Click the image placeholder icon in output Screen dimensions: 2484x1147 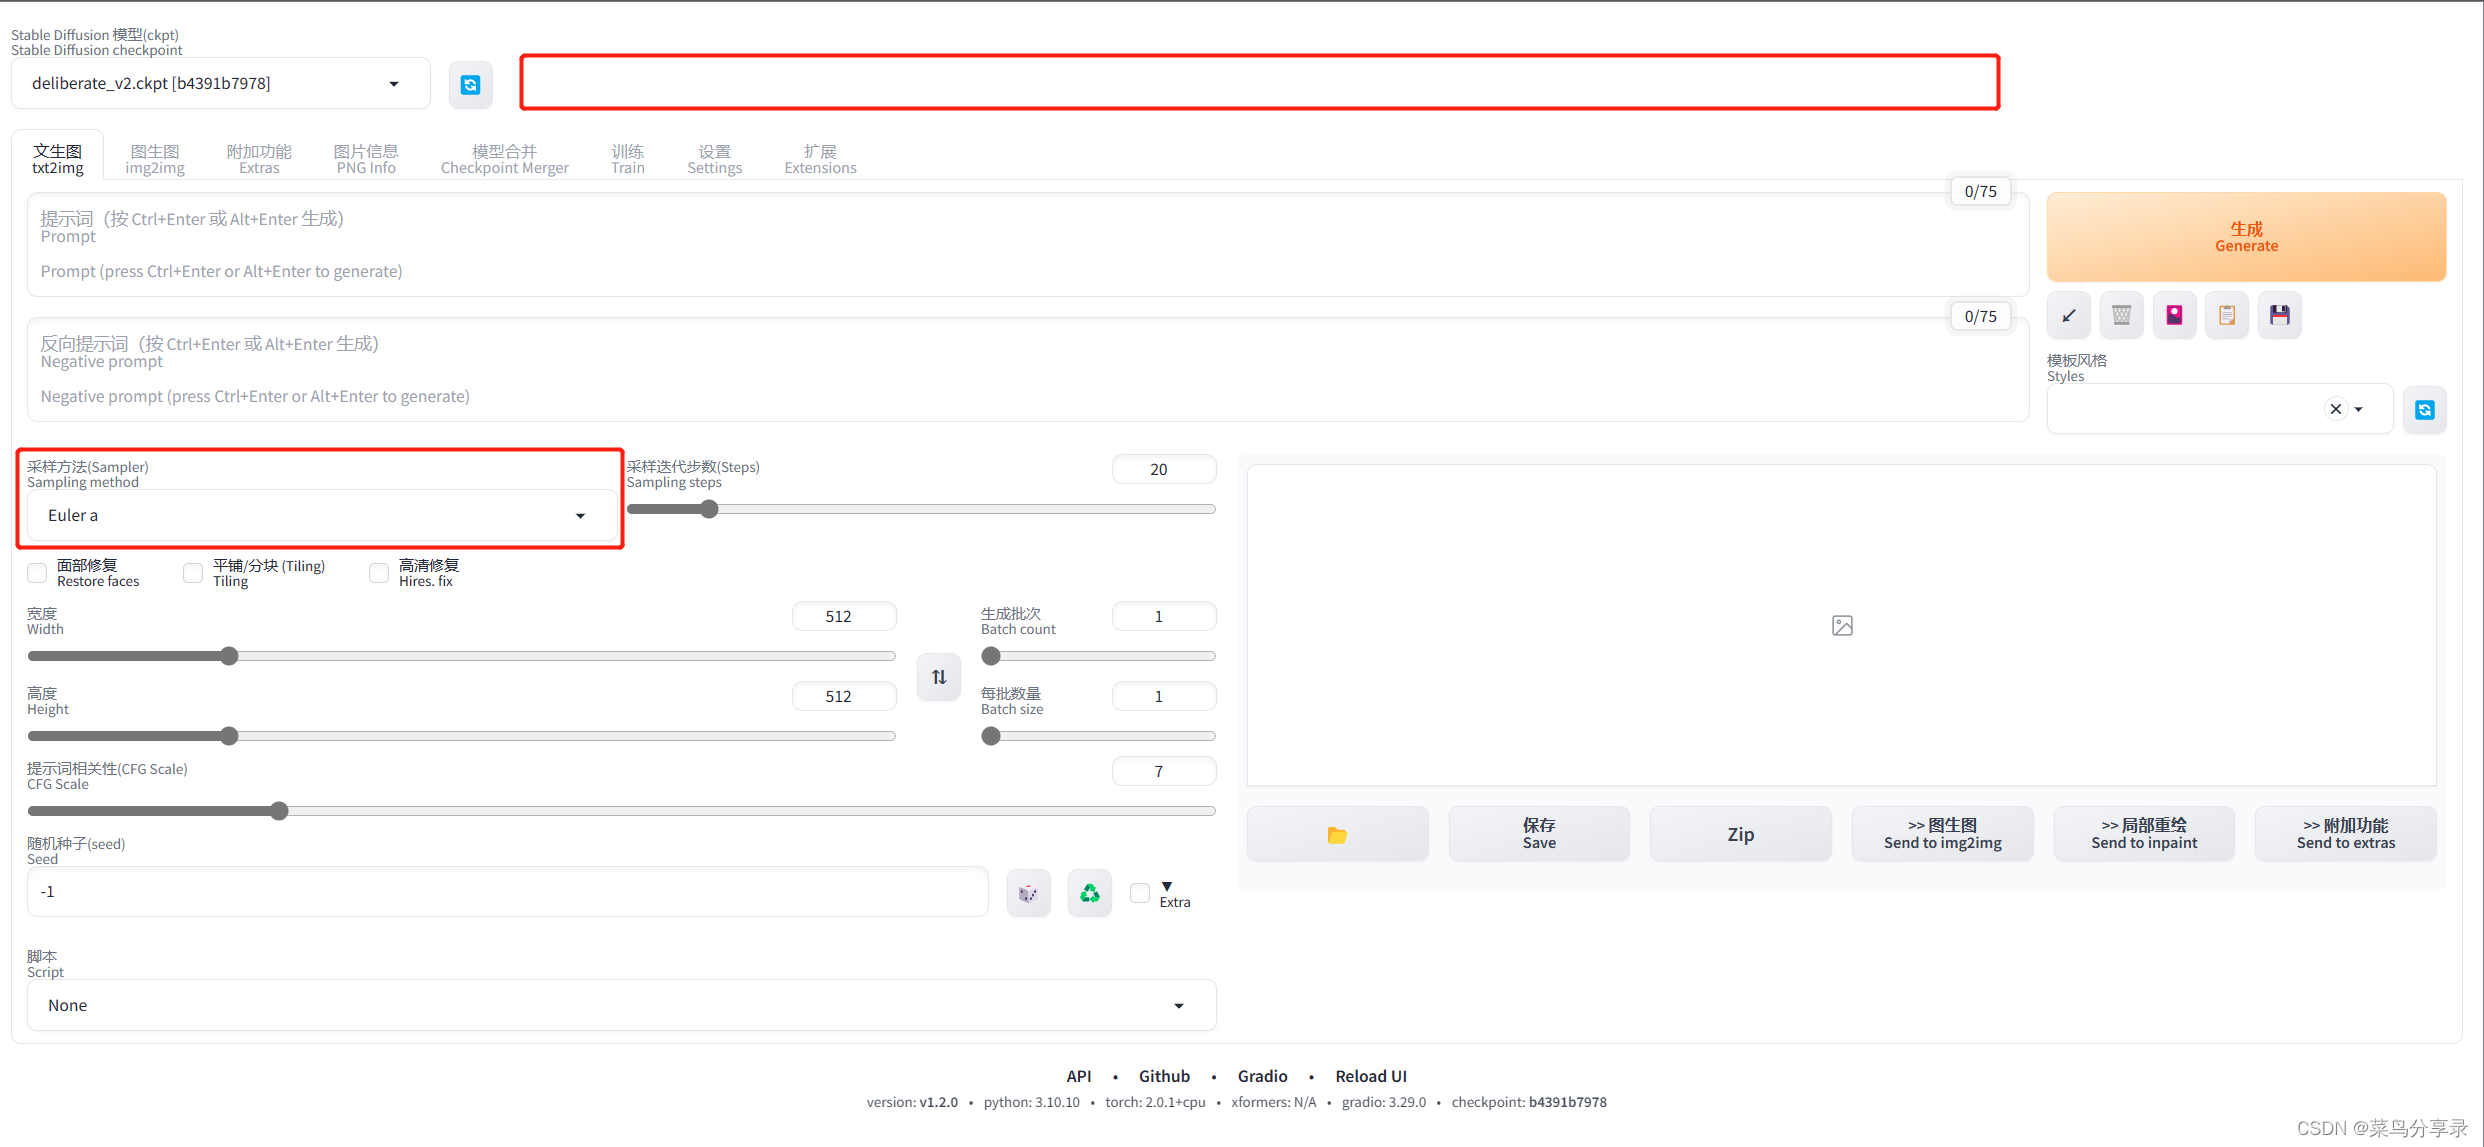tap(1842, 626)
